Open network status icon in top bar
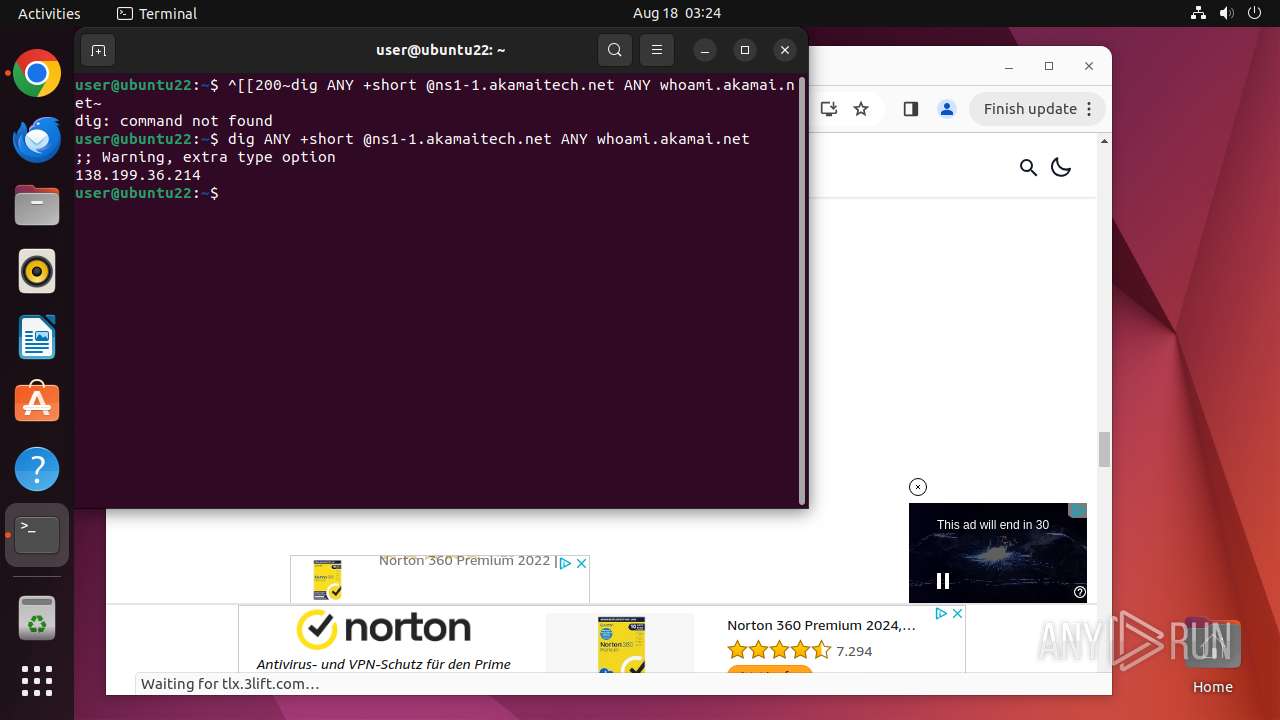The height and width of the screenshot is (720, 1280). point(1199,13)
